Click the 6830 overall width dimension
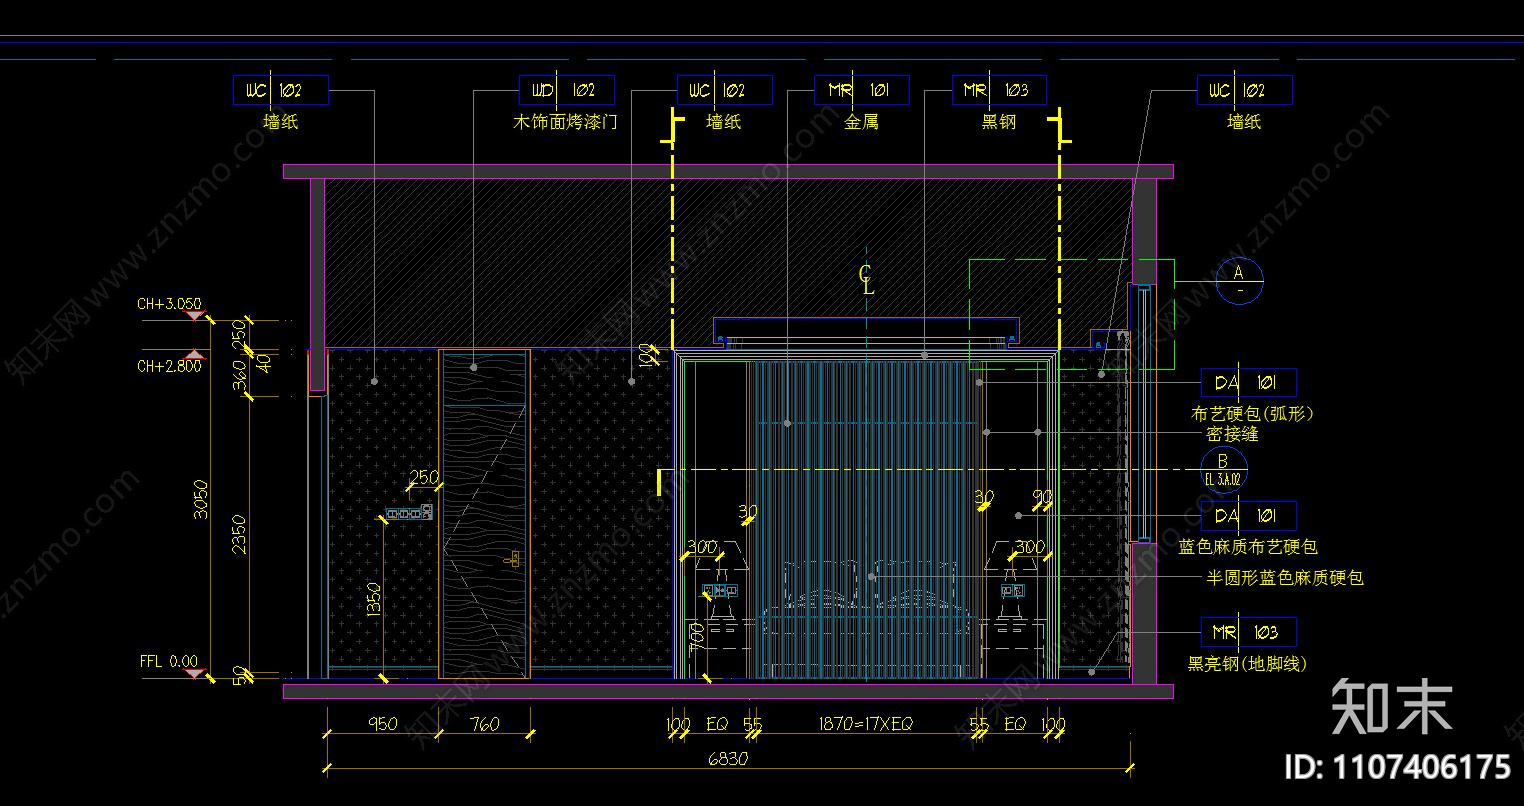1524x806 pixels. 728,759
